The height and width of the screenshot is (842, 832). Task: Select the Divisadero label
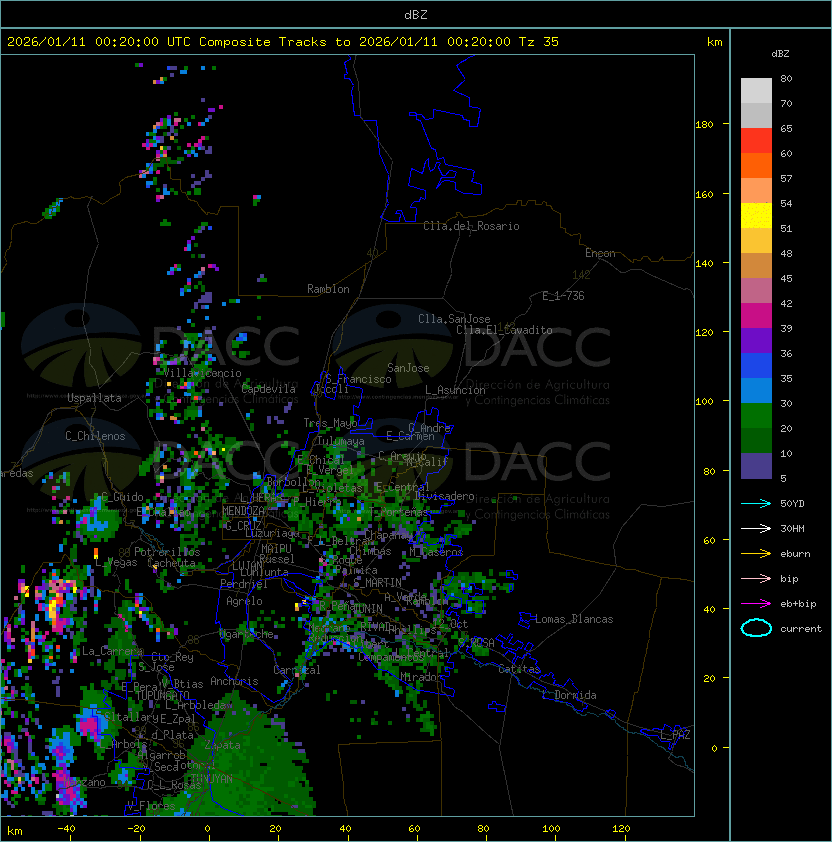(x=444, y=496)
